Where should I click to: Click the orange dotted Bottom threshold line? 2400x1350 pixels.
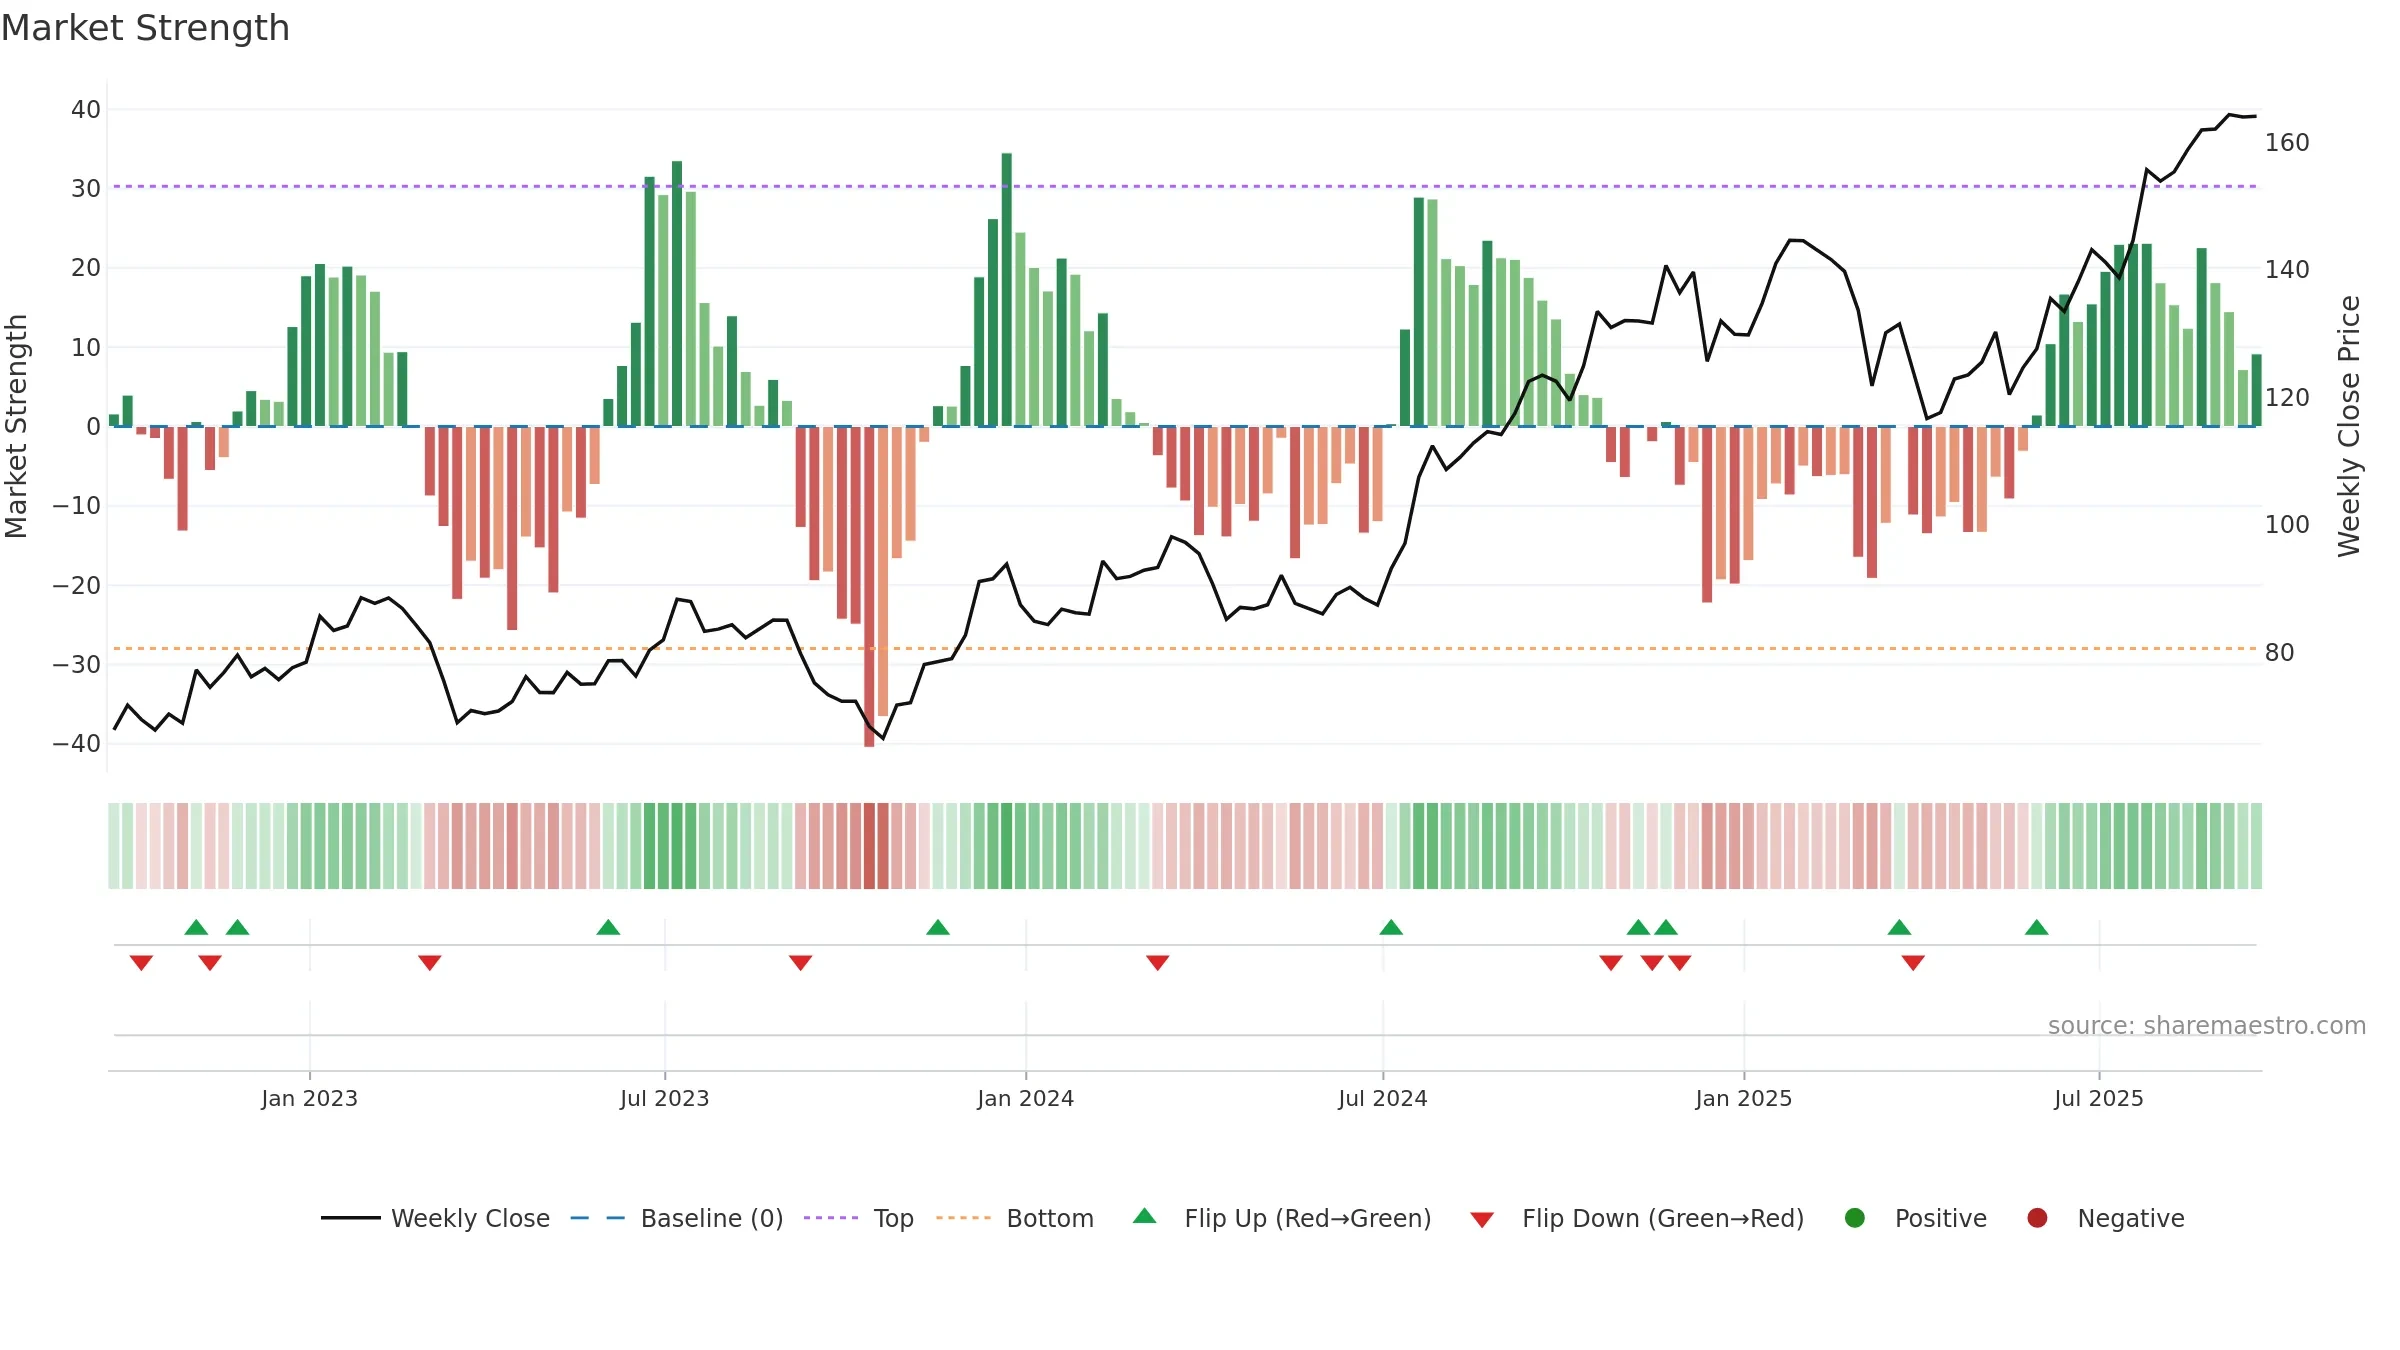1185,648
